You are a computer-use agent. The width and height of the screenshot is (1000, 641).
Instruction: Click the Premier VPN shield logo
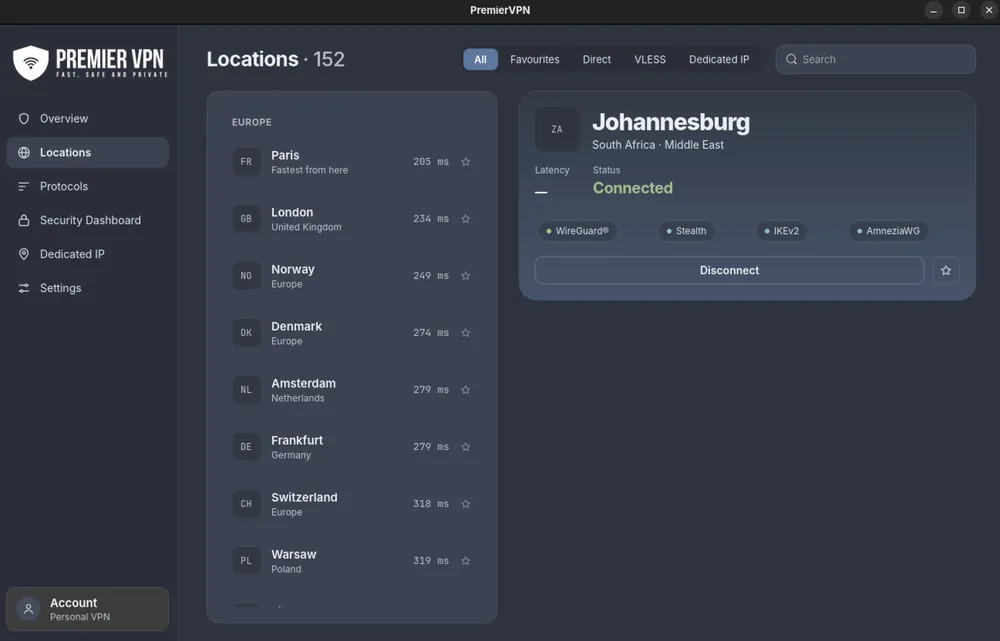(x=31, y=63)
